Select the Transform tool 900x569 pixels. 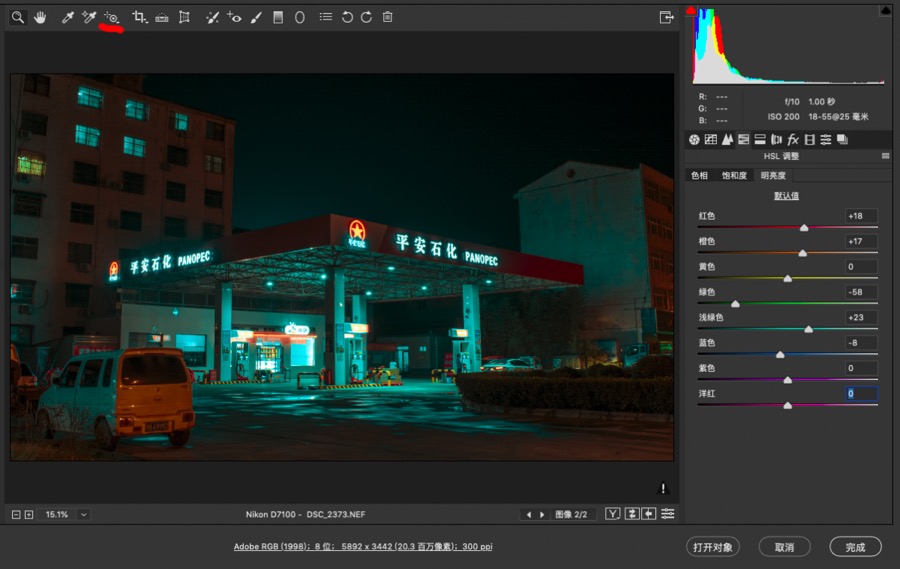pos(184,17)
